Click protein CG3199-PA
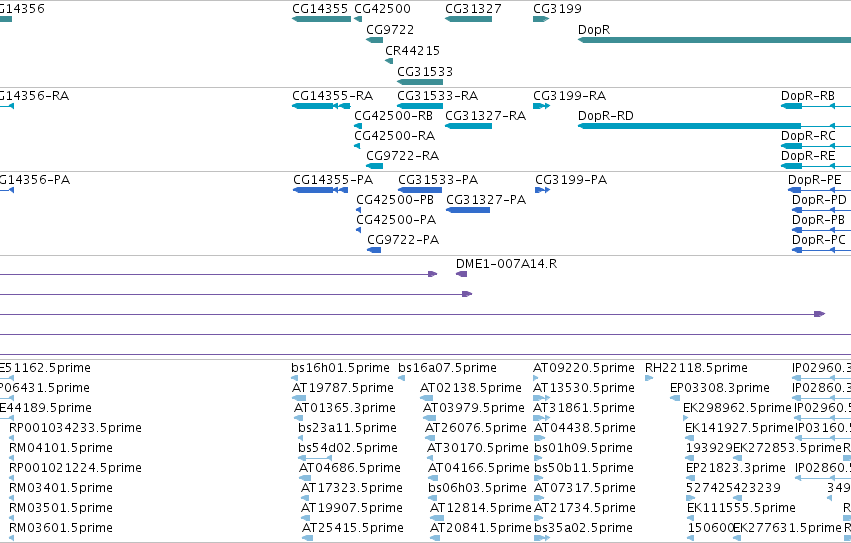This screenshot has height=543, width=851. coord(543,190)
